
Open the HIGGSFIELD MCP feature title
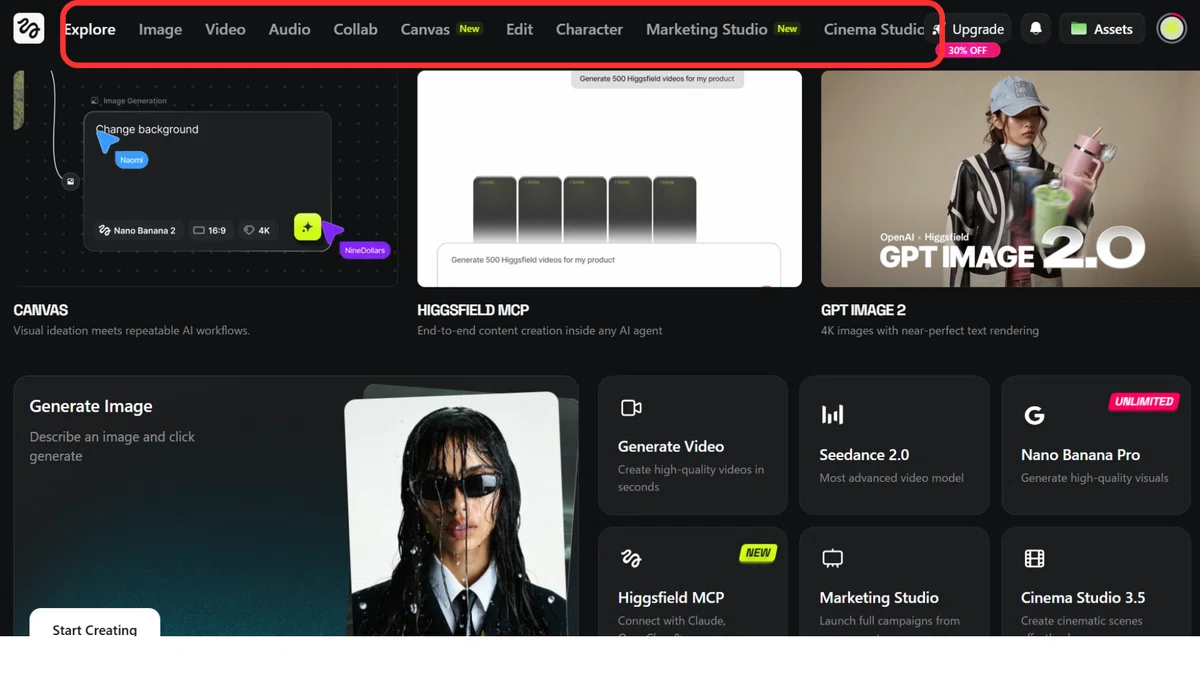point(473,310)
